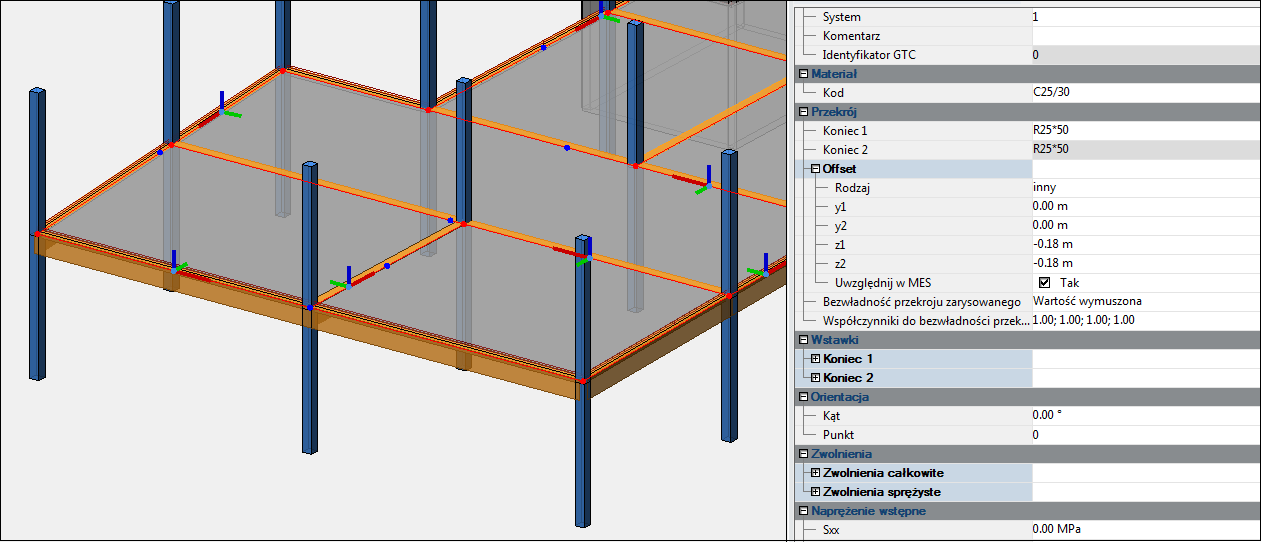Collapse the Materiał section

coord(803,74)
